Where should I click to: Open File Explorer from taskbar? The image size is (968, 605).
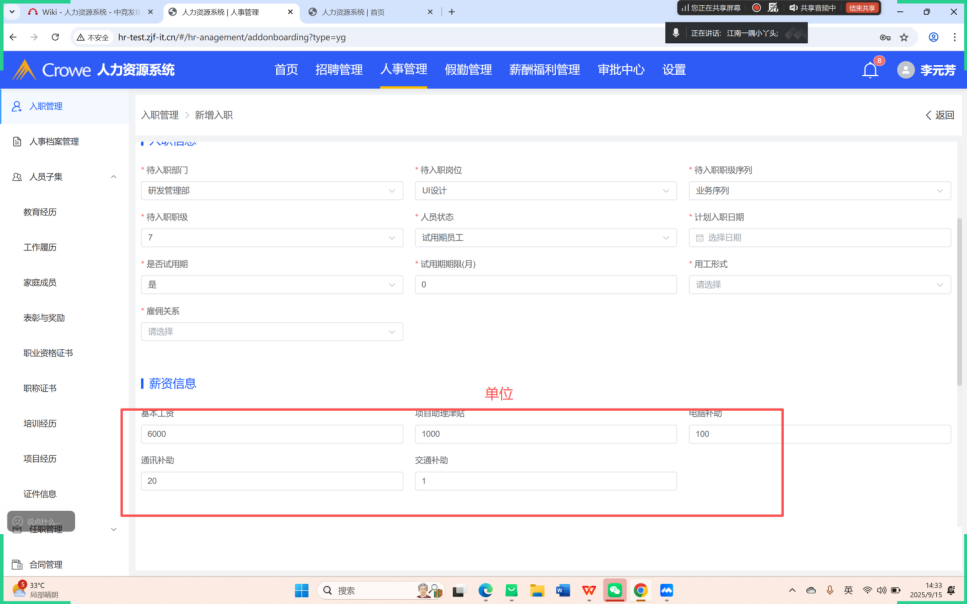(x=537, y=590)
